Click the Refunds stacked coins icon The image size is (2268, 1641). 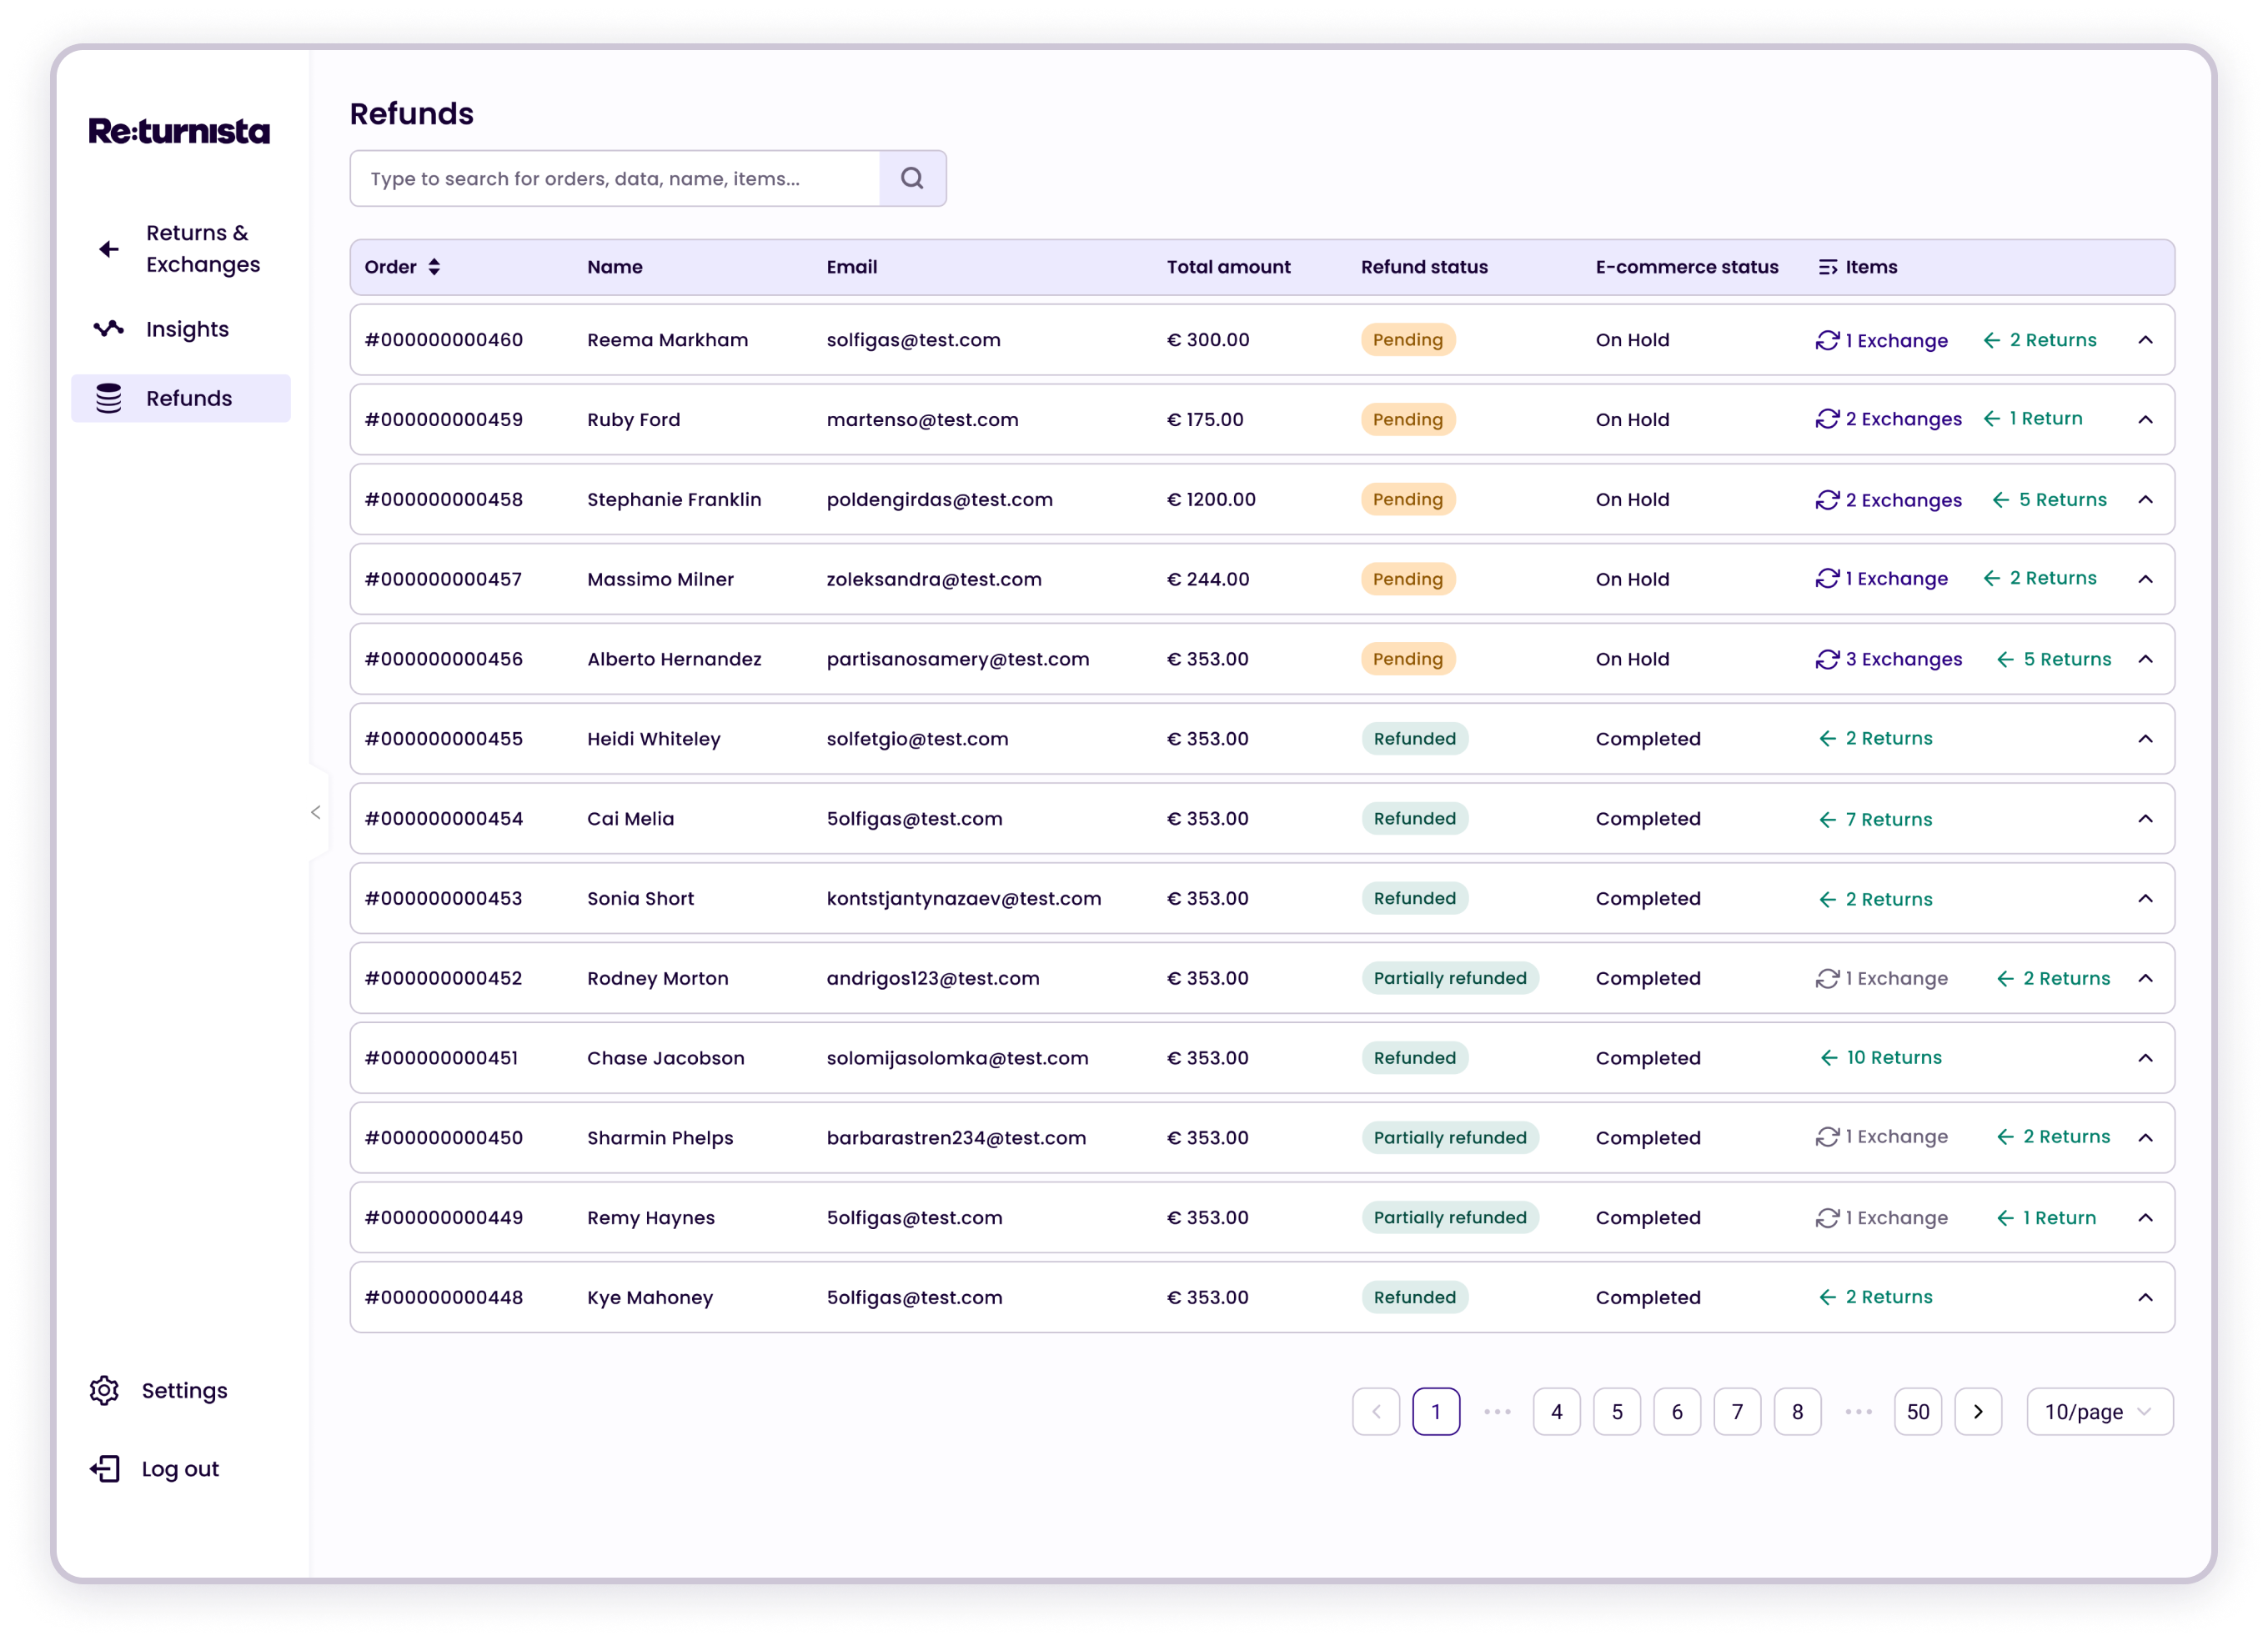(108, 398)
